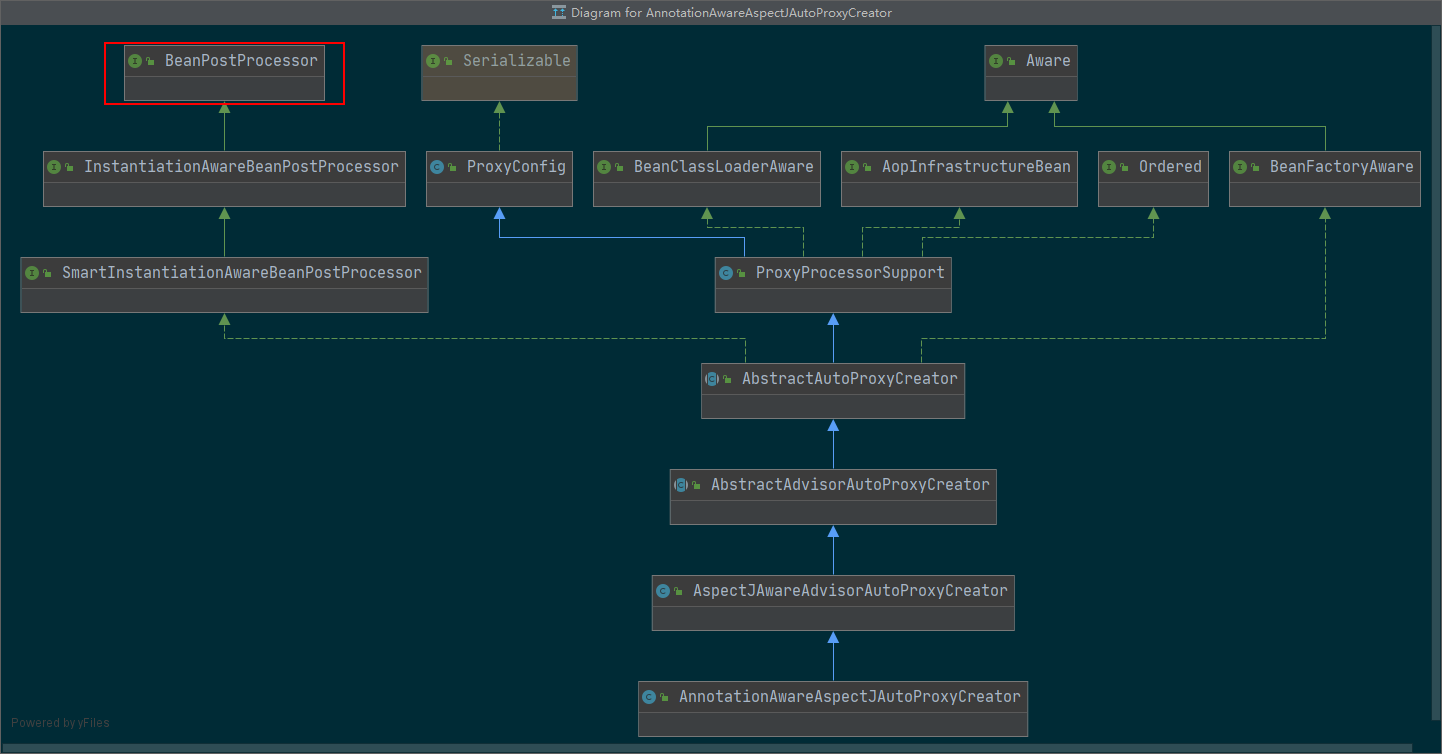This screenshot has height=754, width=1442.
Task: Click the diagram icon in the title bar
Action: pos(558,13)
